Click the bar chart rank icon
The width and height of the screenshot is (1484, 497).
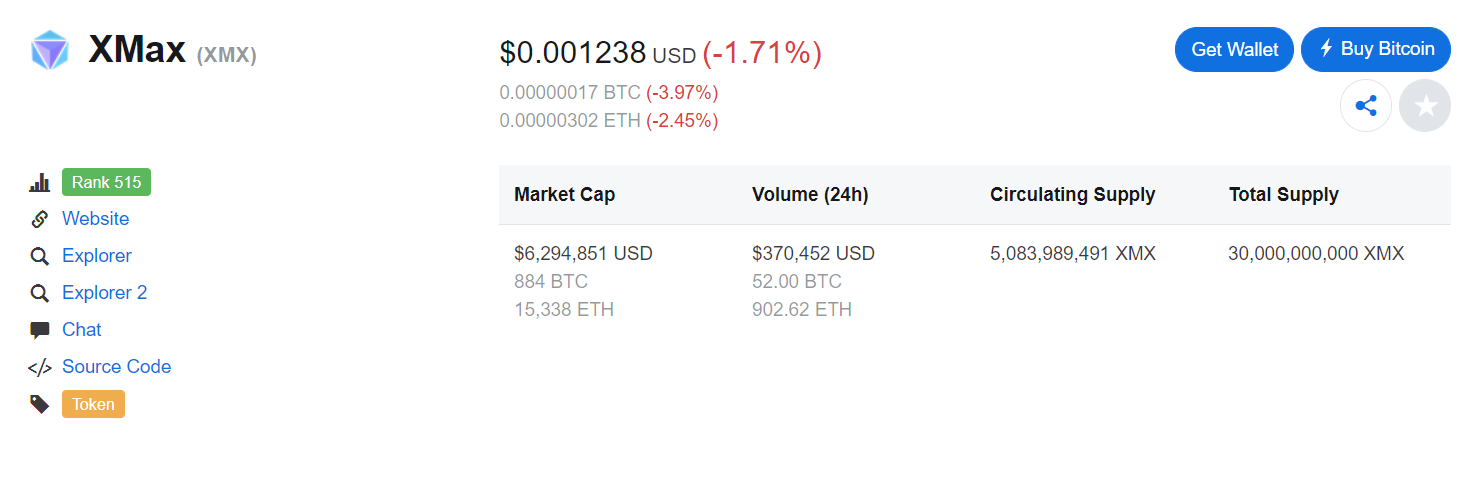(39, 182)
